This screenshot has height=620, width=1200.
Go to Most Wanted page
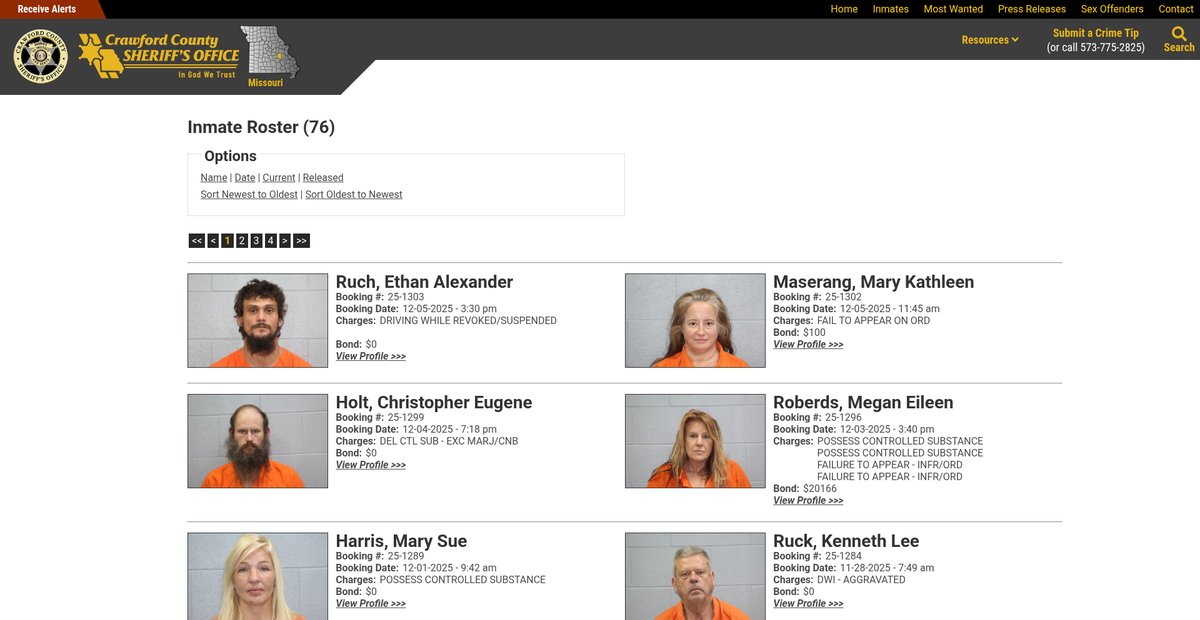click(953, 9)
